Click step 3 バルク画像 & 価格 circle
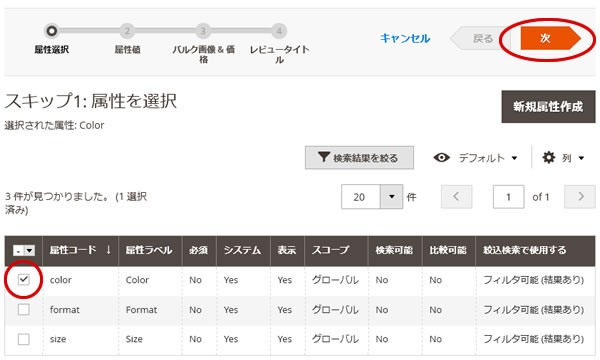The image size is (600, 360). [x=203, y=31]
